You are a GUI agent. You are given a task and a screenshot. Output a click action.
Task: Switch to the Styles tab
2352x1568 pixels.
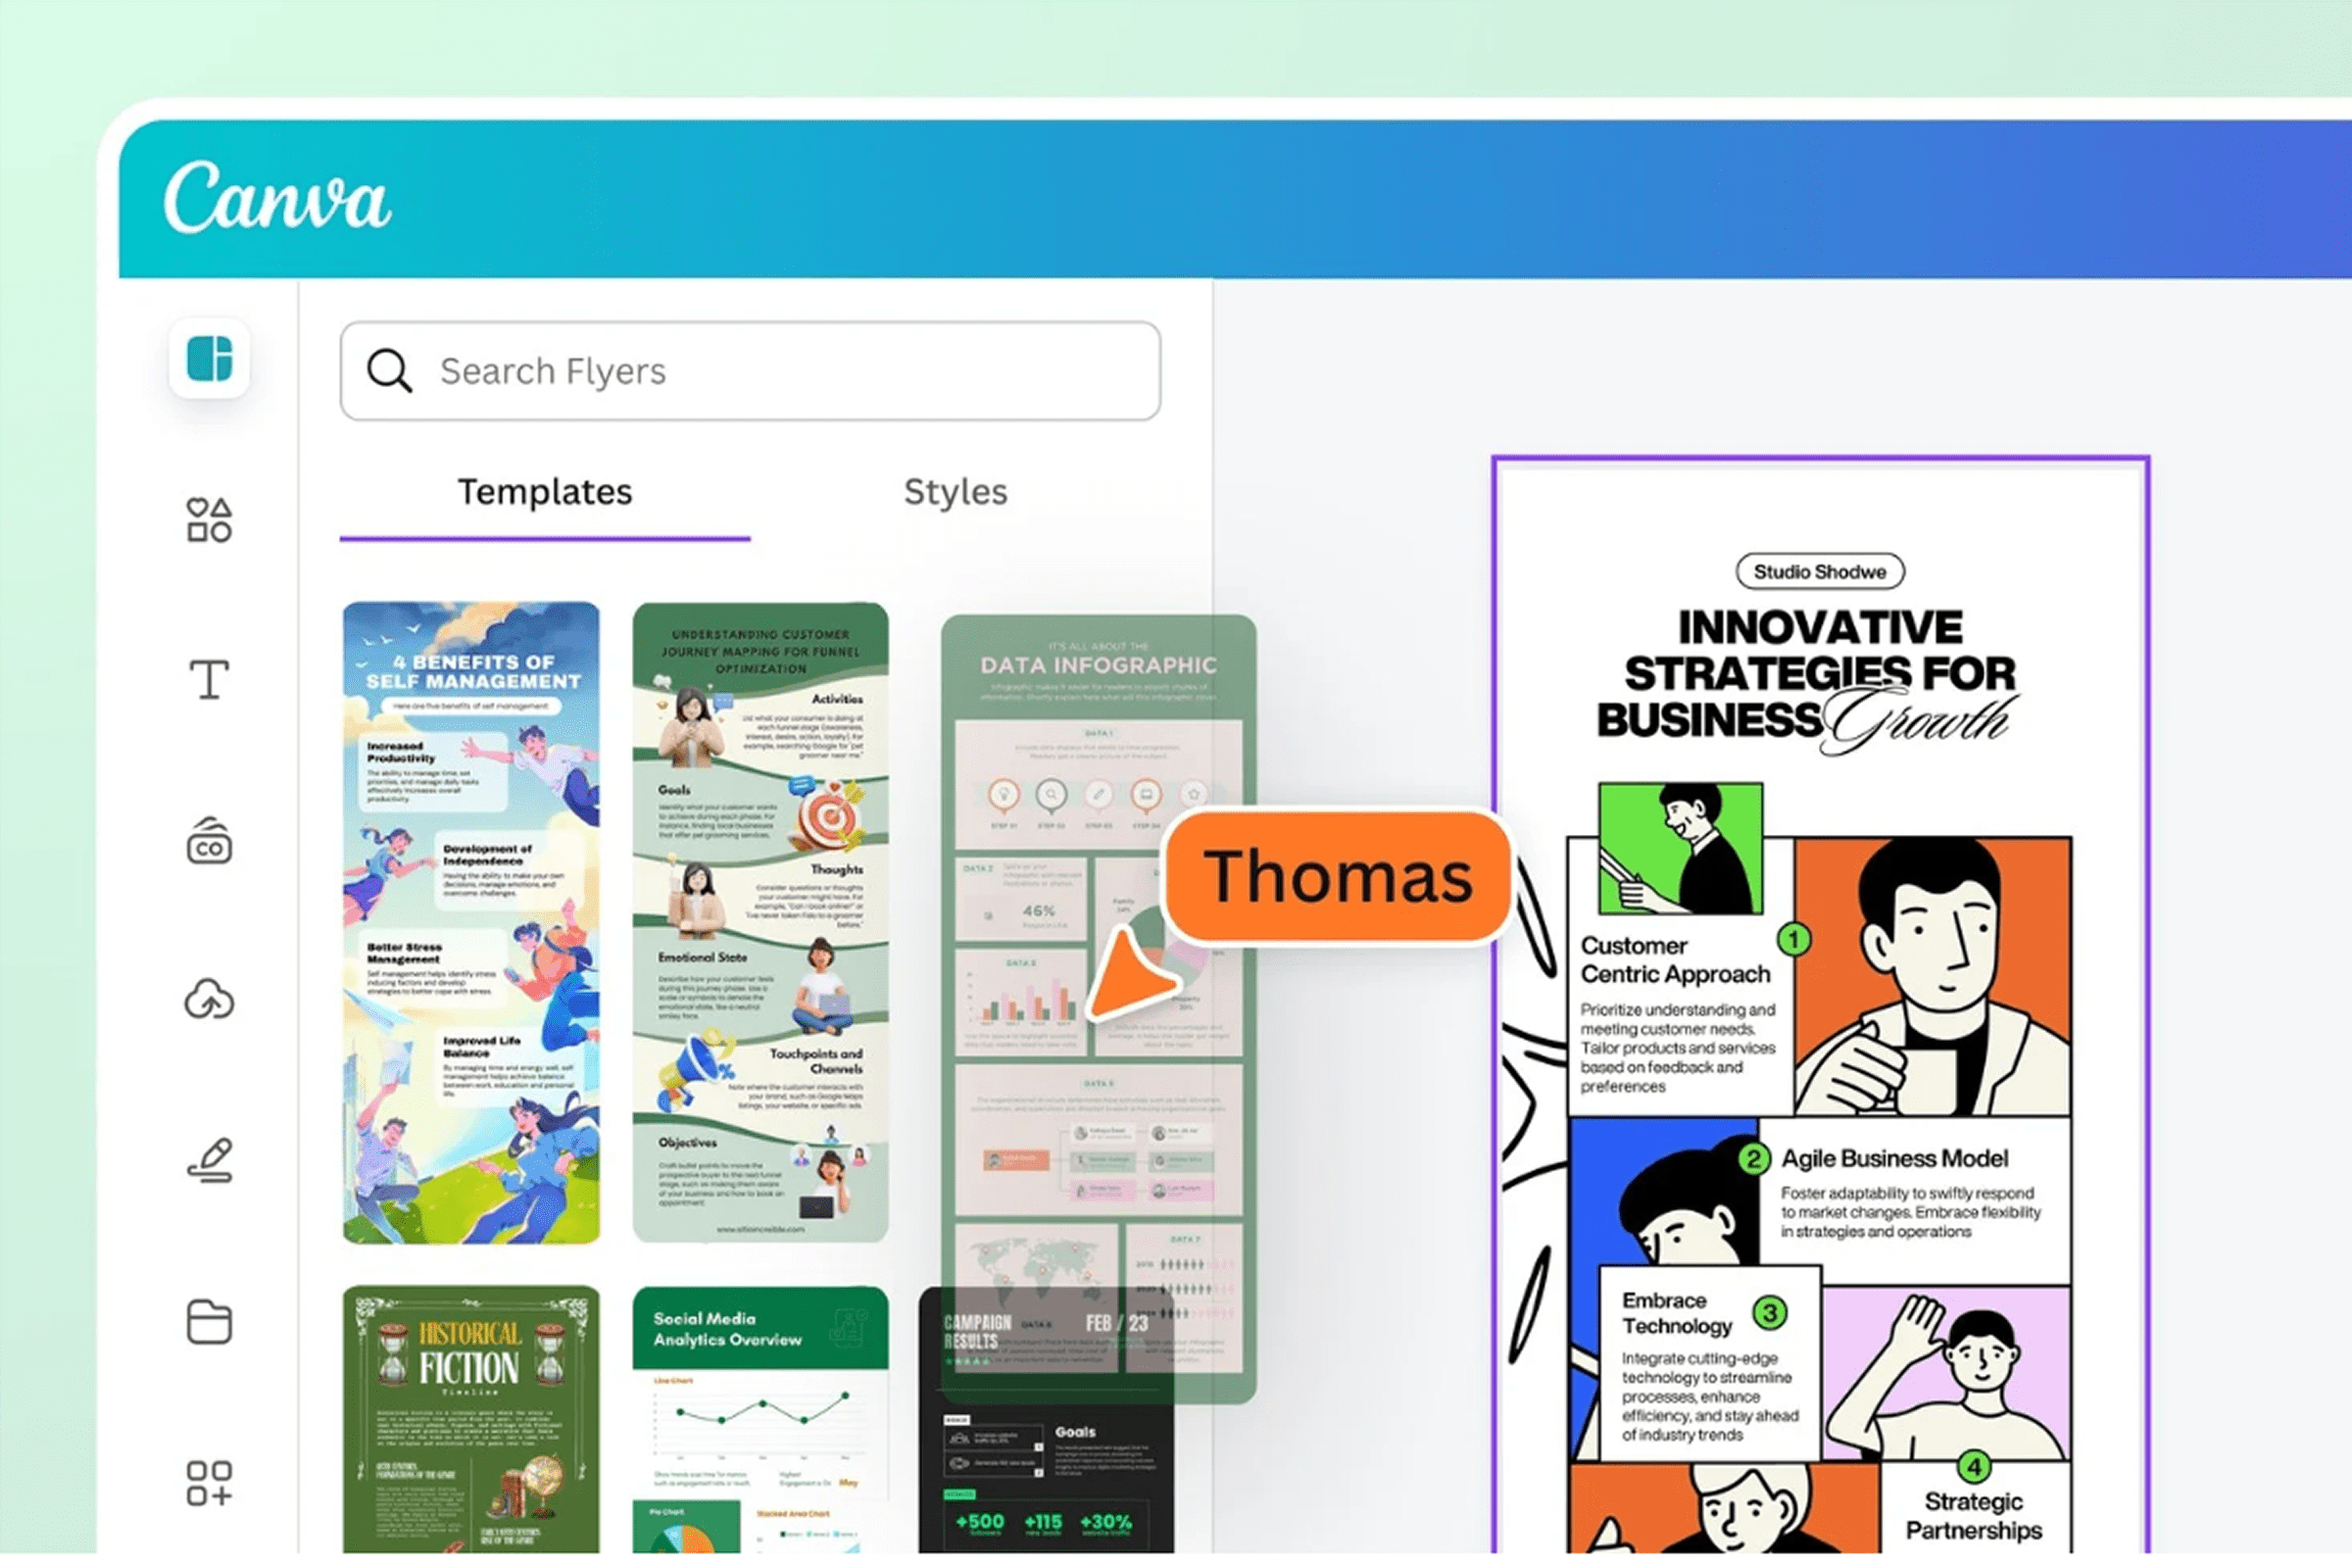click(x=955, y=492)
